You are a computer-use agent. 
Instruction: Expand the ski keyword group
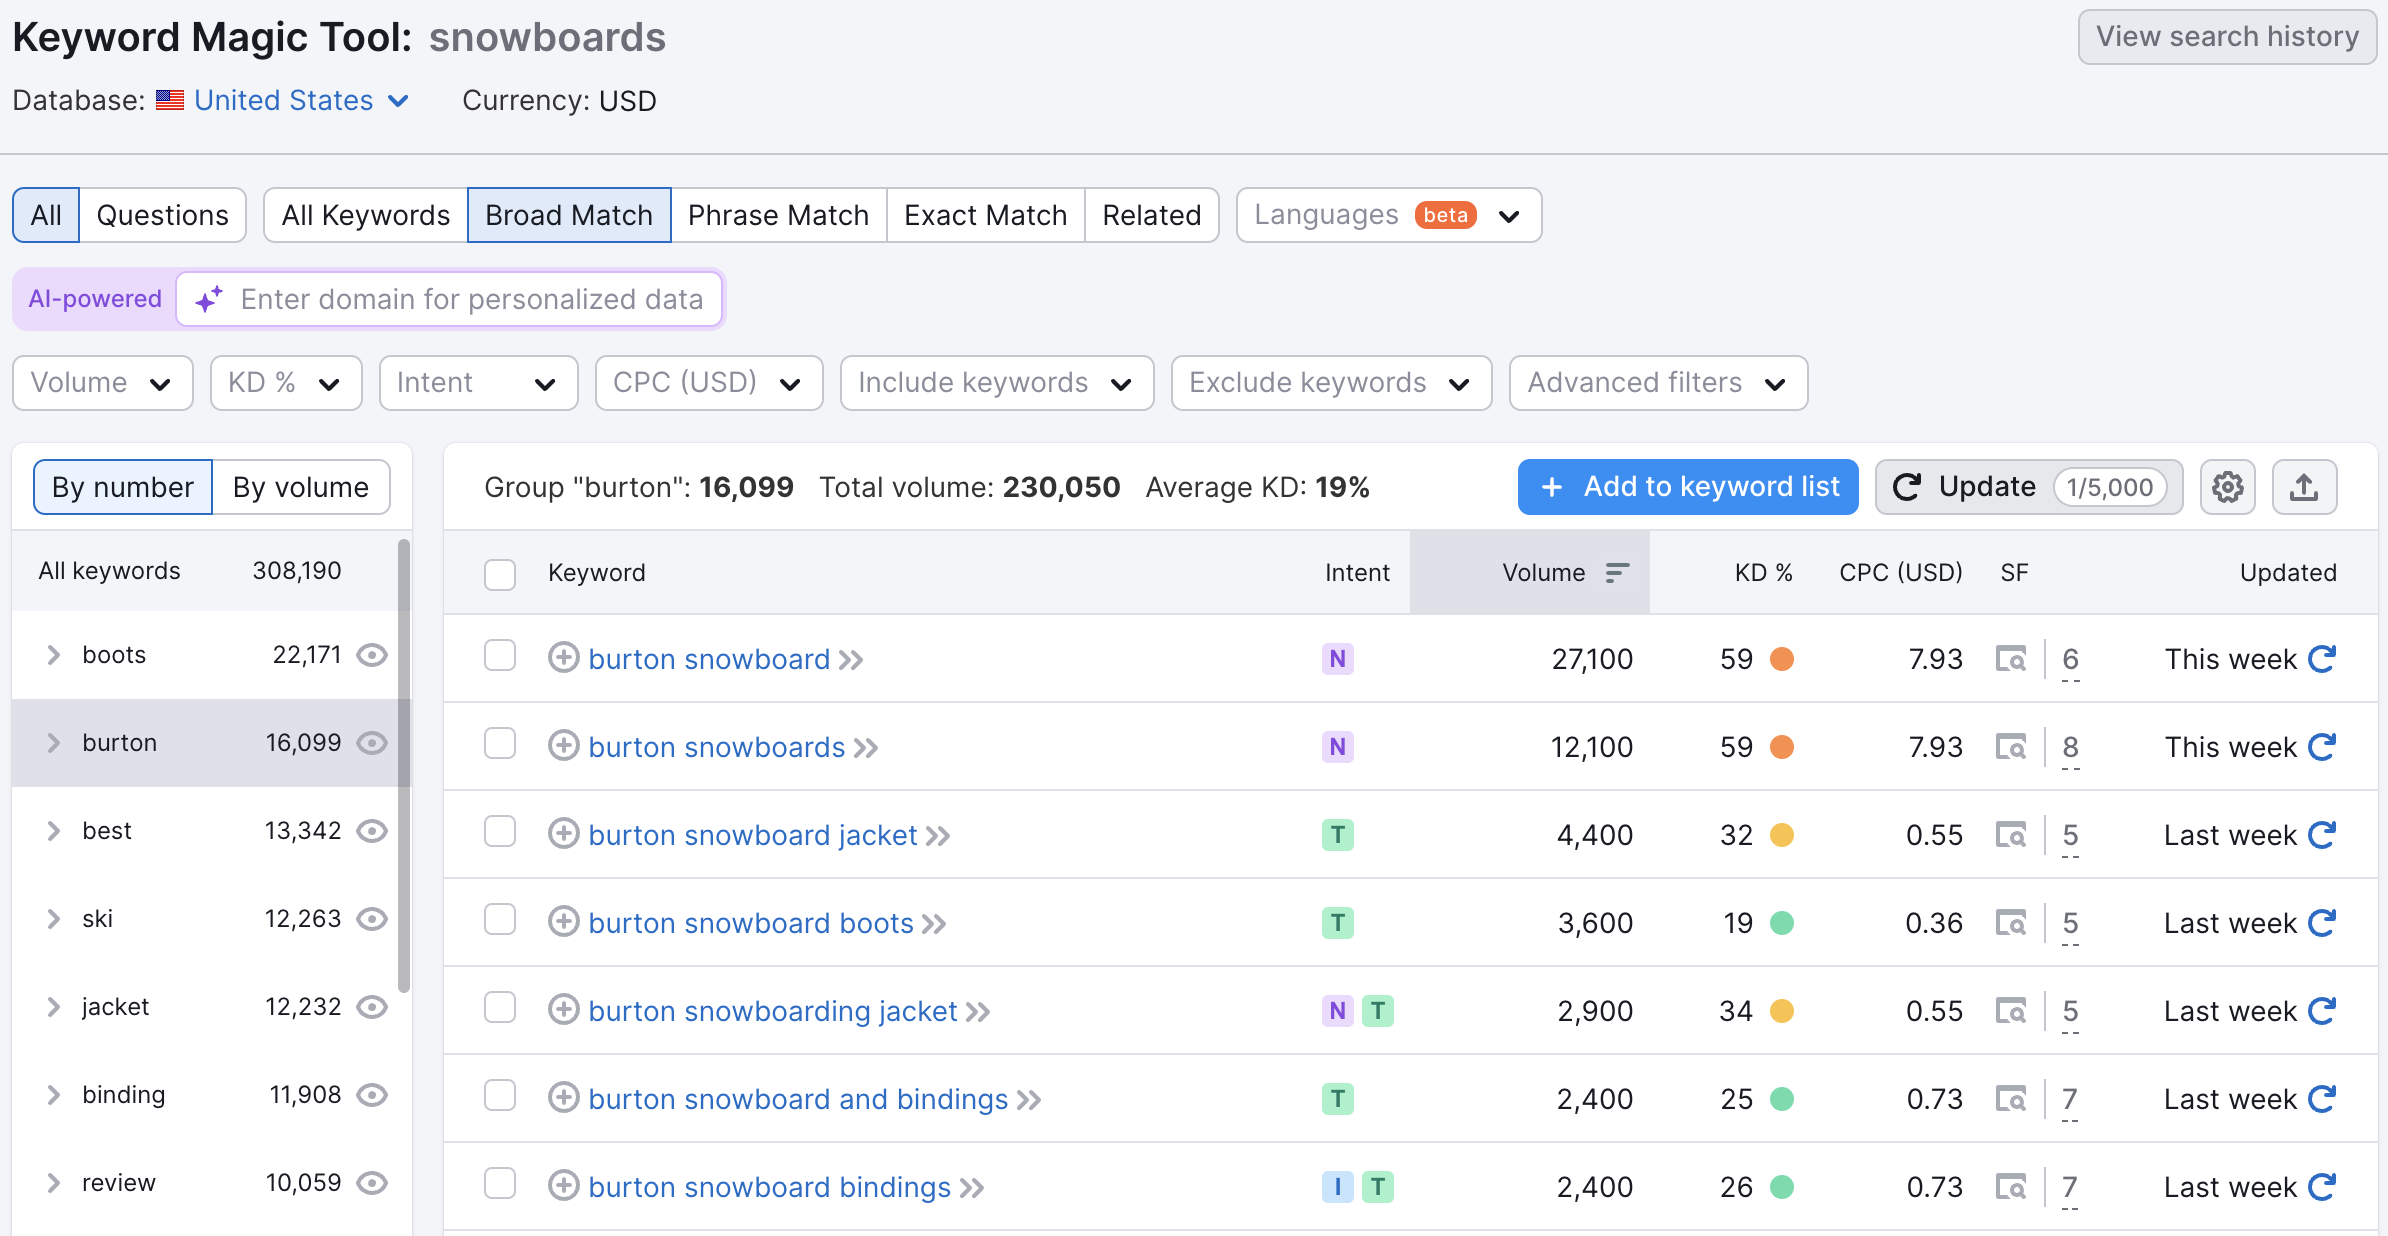point(54,919)
